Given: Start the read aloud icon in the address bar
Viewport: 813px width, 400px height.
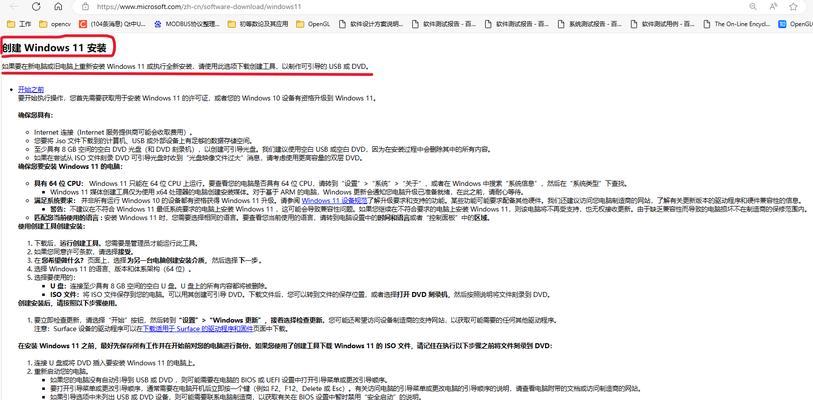Looking at the screenshot, I should (773, 7).
